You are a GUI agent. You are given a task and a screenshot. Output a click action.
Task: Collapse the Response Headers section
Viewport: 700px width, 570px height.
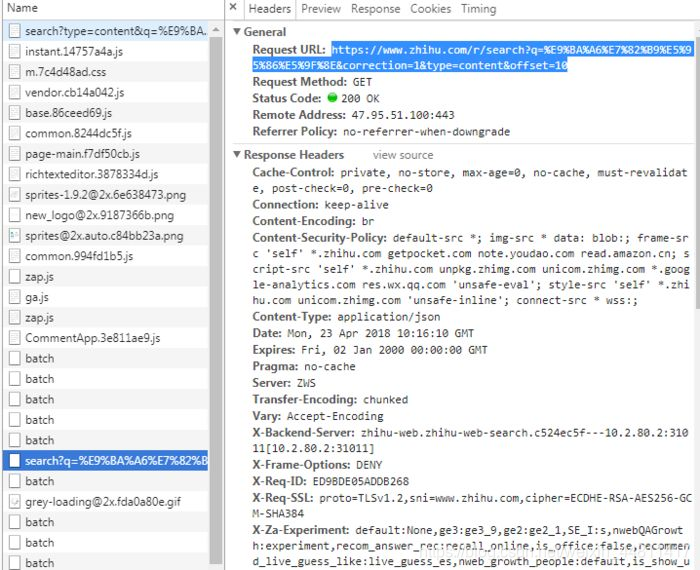[x=237, y=154]
